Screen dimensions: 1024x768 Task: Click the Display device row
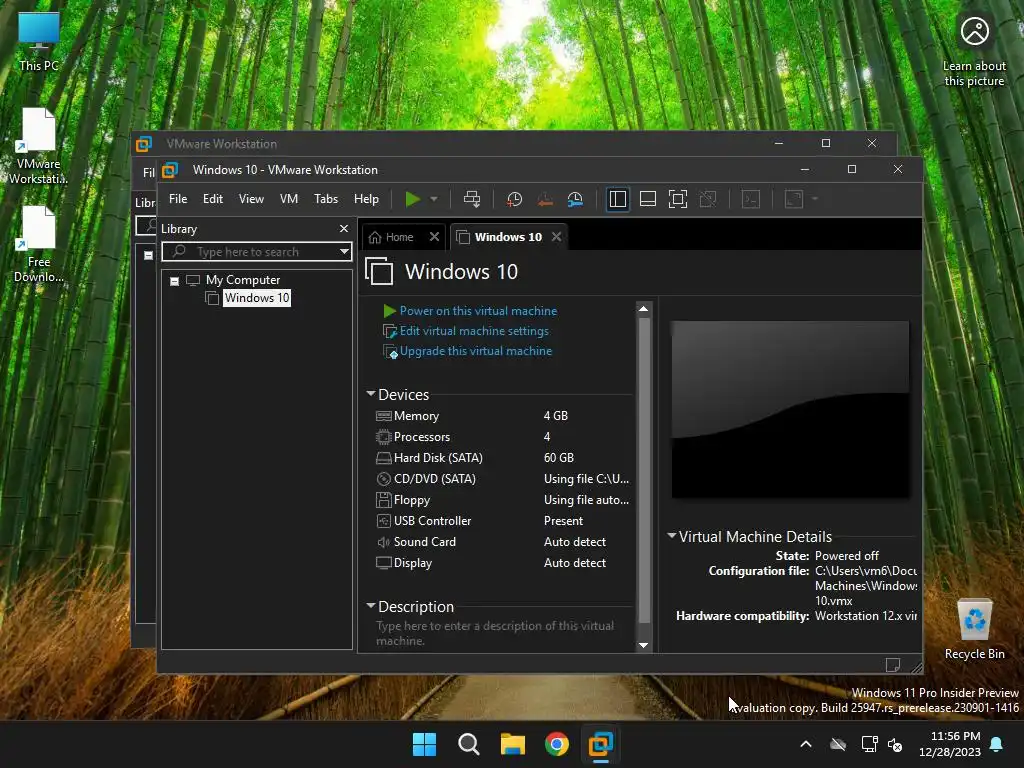(502, 562)
